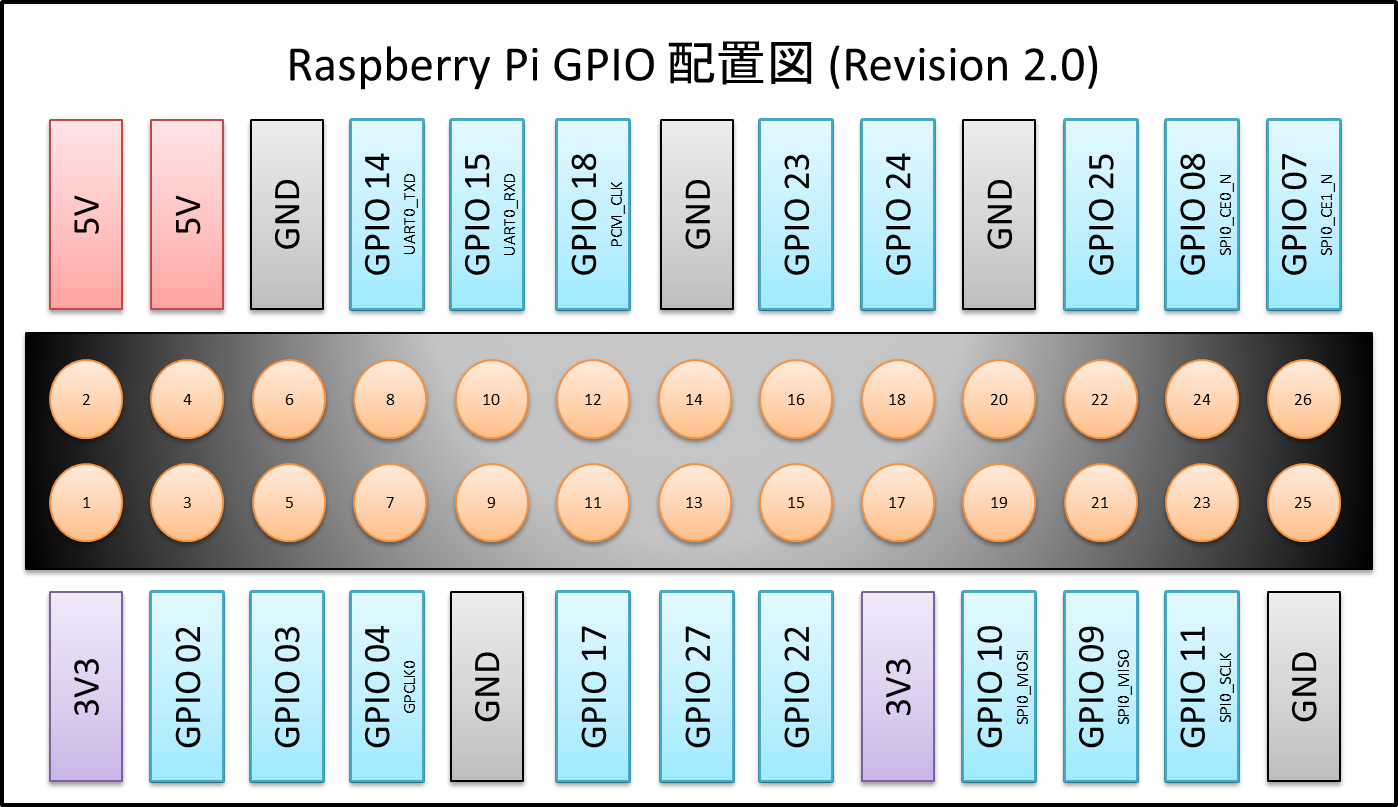This screenshot has height=807, width=1398.
Task: Select pin circle number 11
Action: coord(593,503)
